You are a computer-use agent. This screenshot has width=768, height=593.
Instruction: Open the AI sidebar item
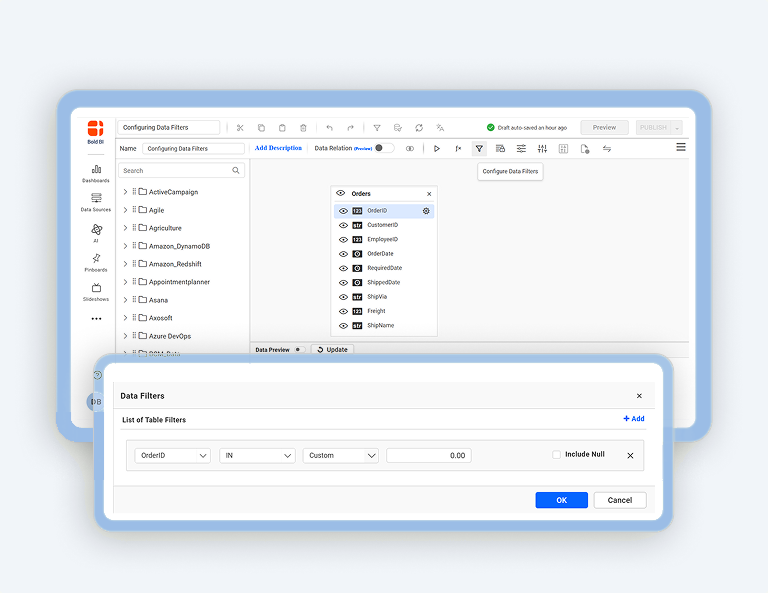click(x=96, y=233)
